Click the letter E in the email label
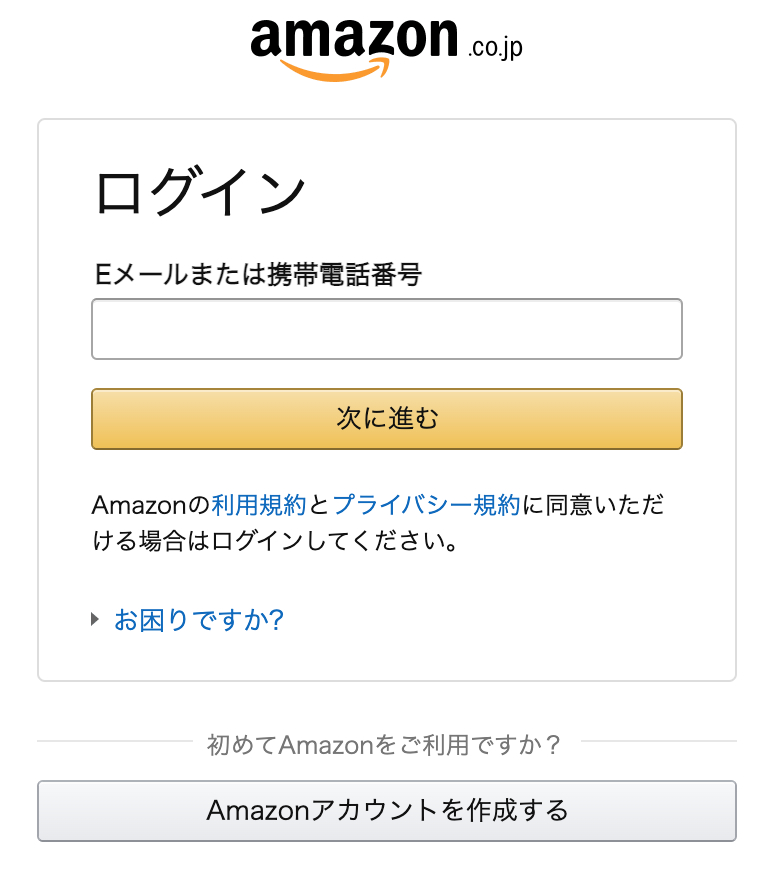The image size is (784, 877). point(101,275)
